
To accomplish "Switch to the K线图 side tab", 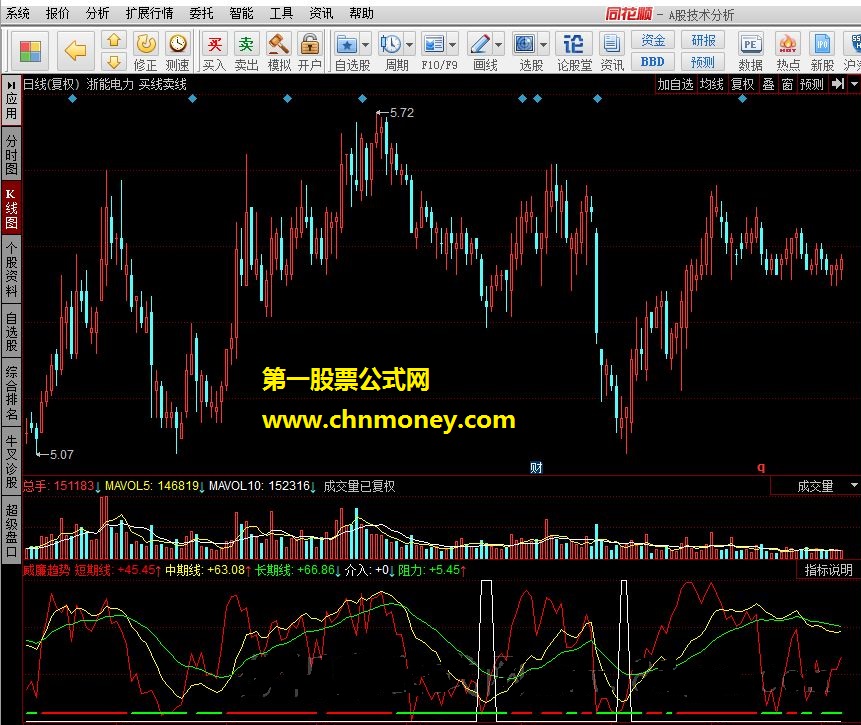I will [x=11, y=209].
